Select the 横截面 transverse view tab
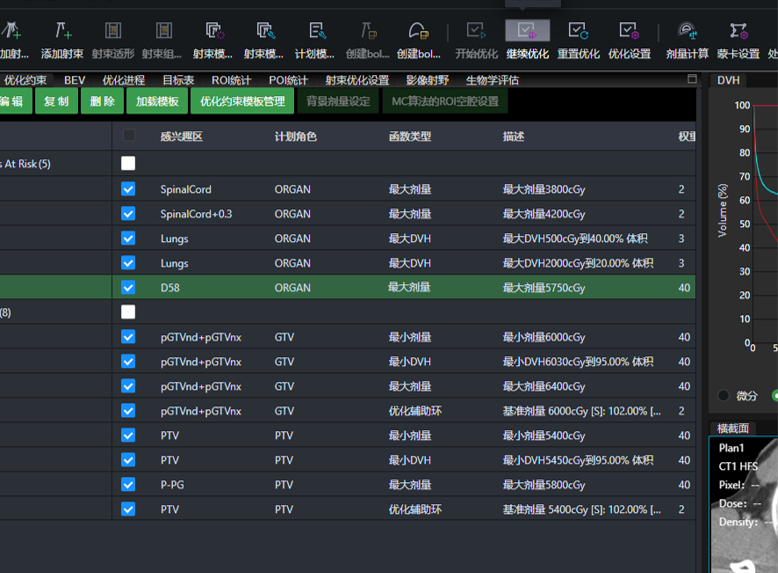Screen dimensions: 778x573 [733, 428]
